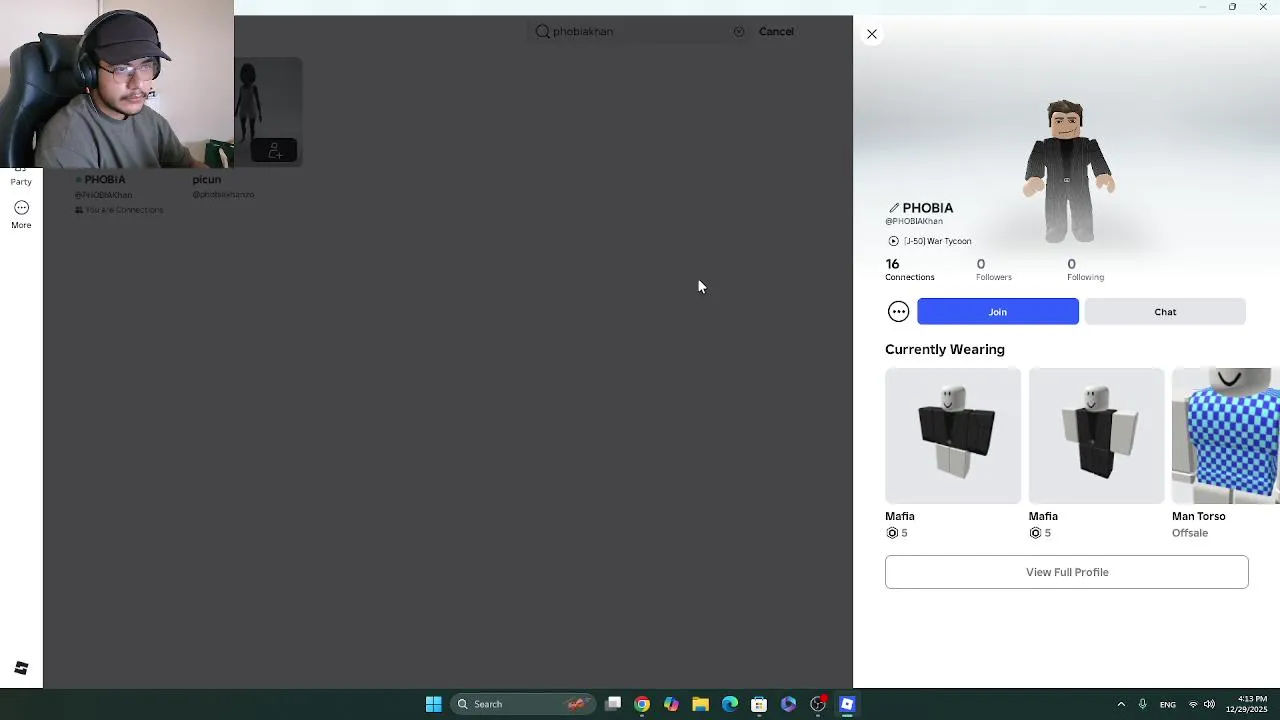Clear the search text with X icon
This screenshot has width=1280, height=720.
pos(739,32)
